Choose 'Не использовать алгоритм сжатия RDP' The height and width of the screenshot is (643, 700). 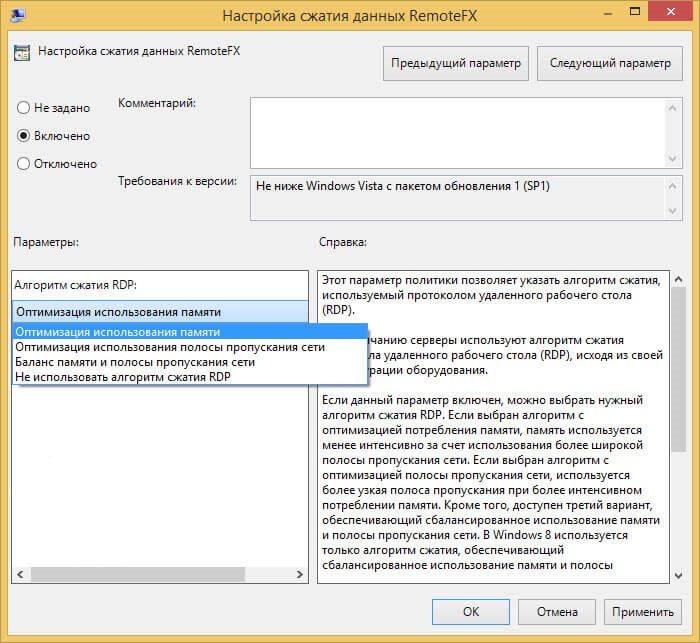tap(190, 377)
